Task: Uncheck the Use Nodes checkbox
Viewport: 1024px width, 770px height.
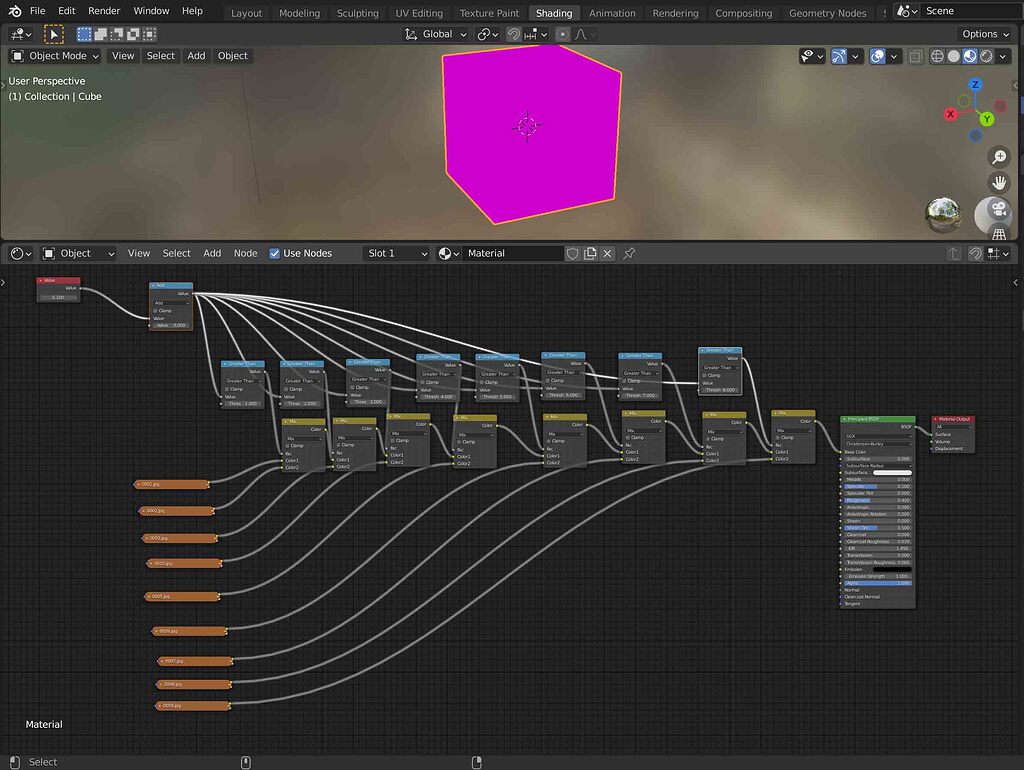Action: pos(274,253)
